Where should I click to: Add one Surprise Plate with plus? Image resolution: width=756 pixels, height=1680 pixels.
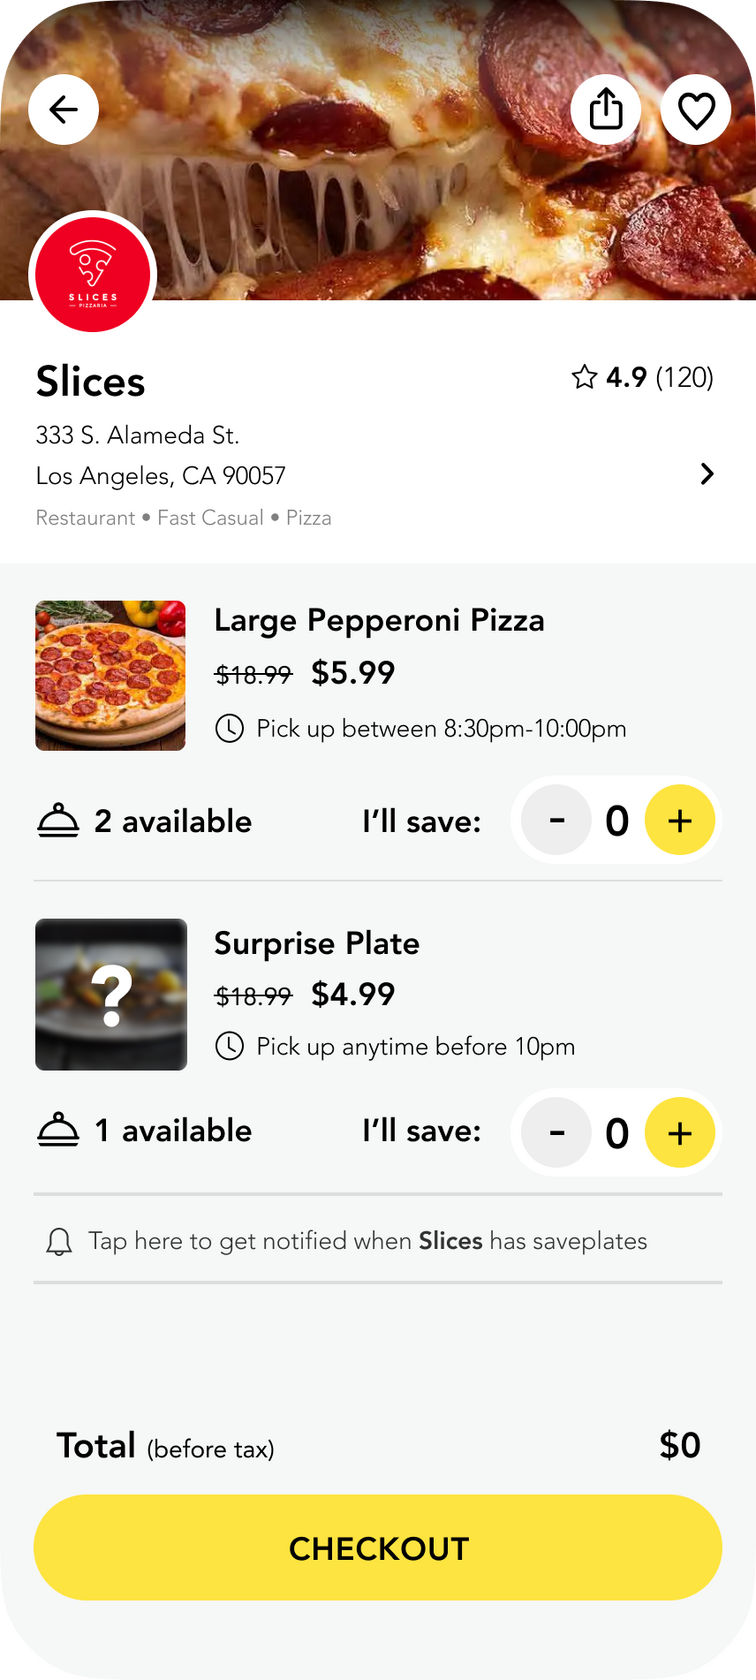[x=680, y=1132]
